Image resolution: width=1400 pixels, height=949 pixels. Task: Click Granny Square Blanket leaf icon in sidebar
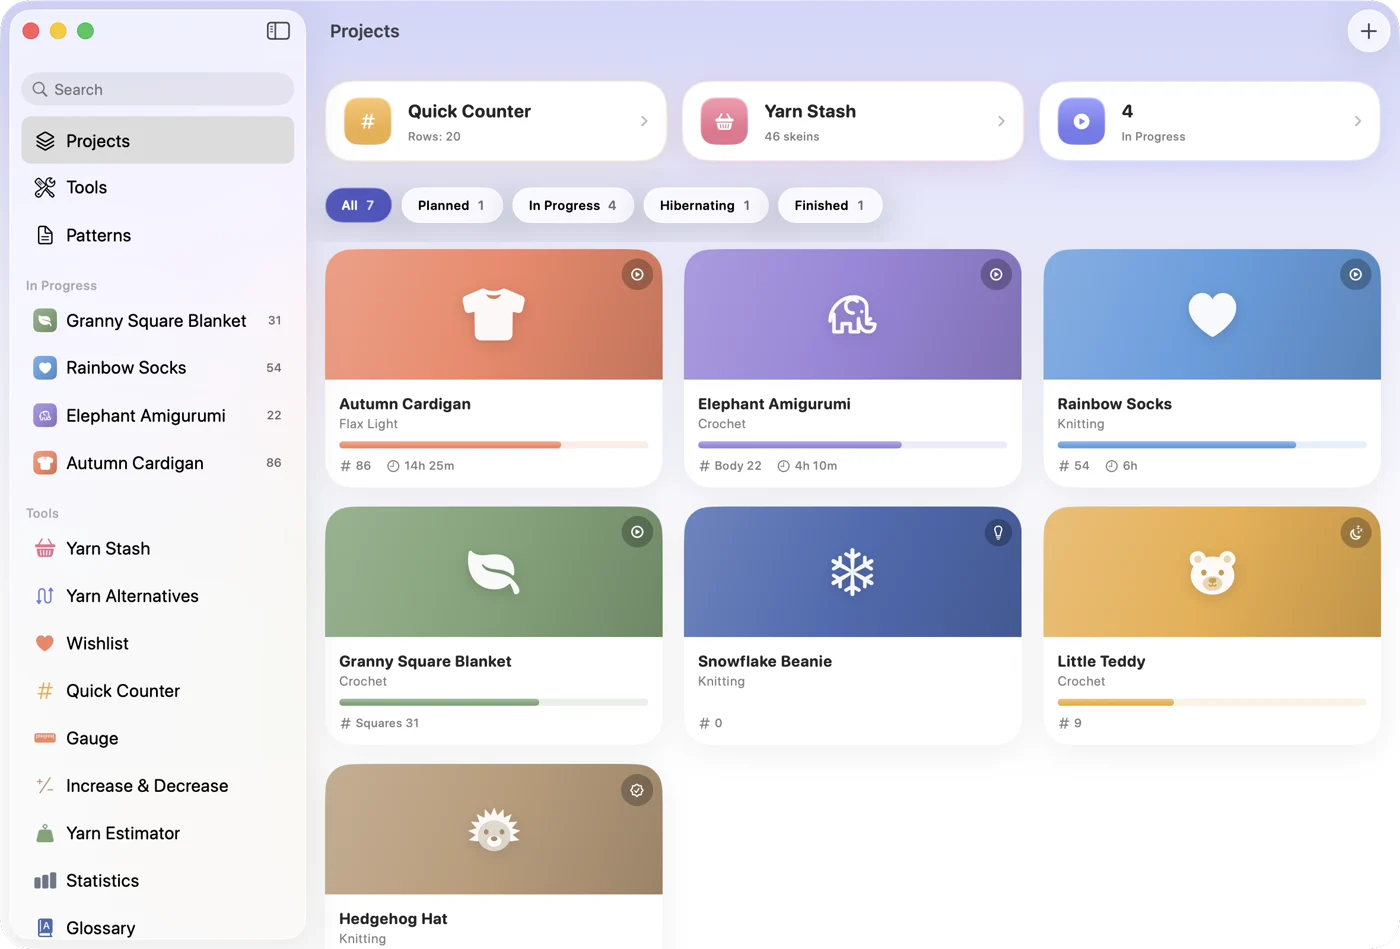pos(45,320)
